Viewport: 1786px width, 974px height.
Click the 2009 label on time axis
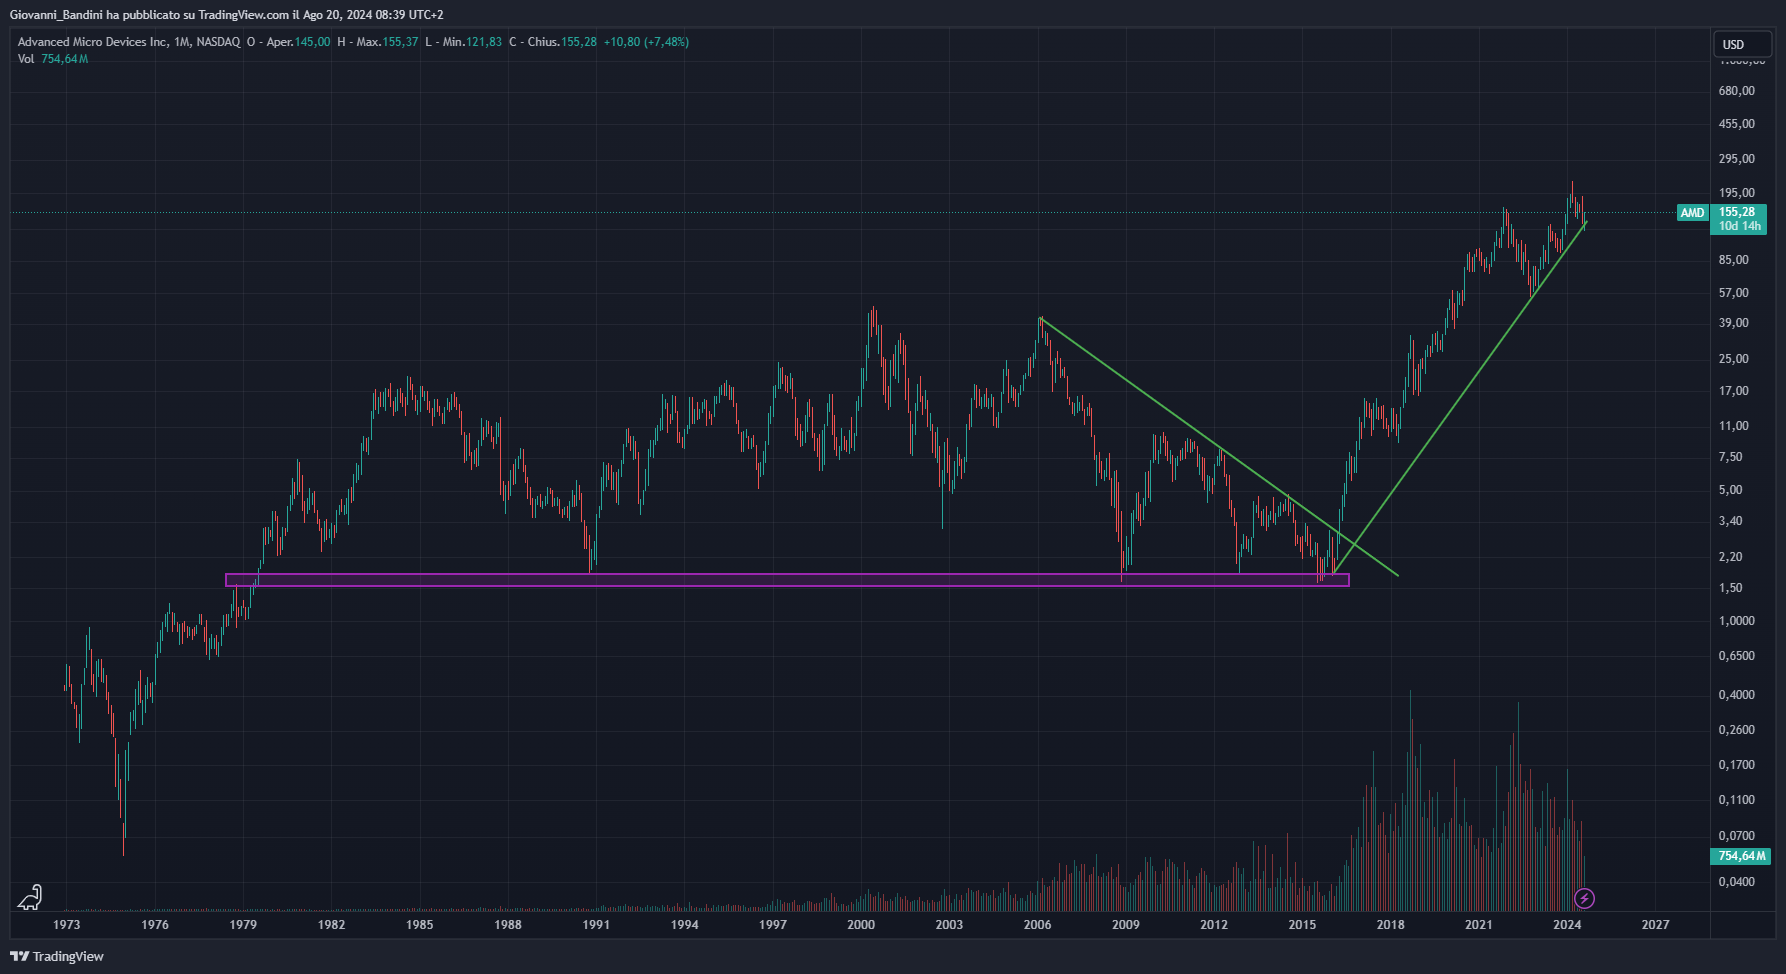tap(1126, 924)
